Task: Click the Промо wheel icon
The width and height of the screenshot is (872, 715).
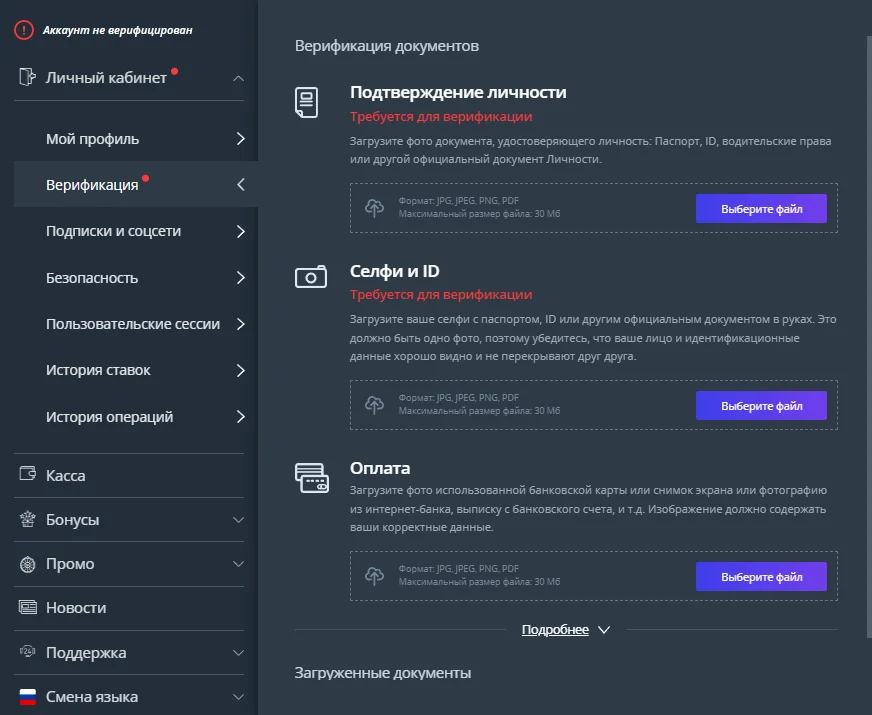Action: 27,564
